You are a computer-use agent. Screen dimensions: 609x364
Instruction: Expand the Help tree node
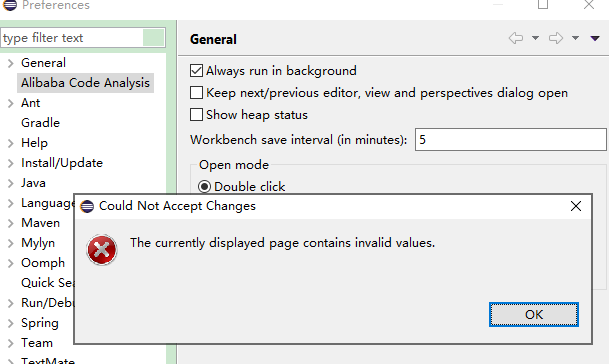point(10,143)
